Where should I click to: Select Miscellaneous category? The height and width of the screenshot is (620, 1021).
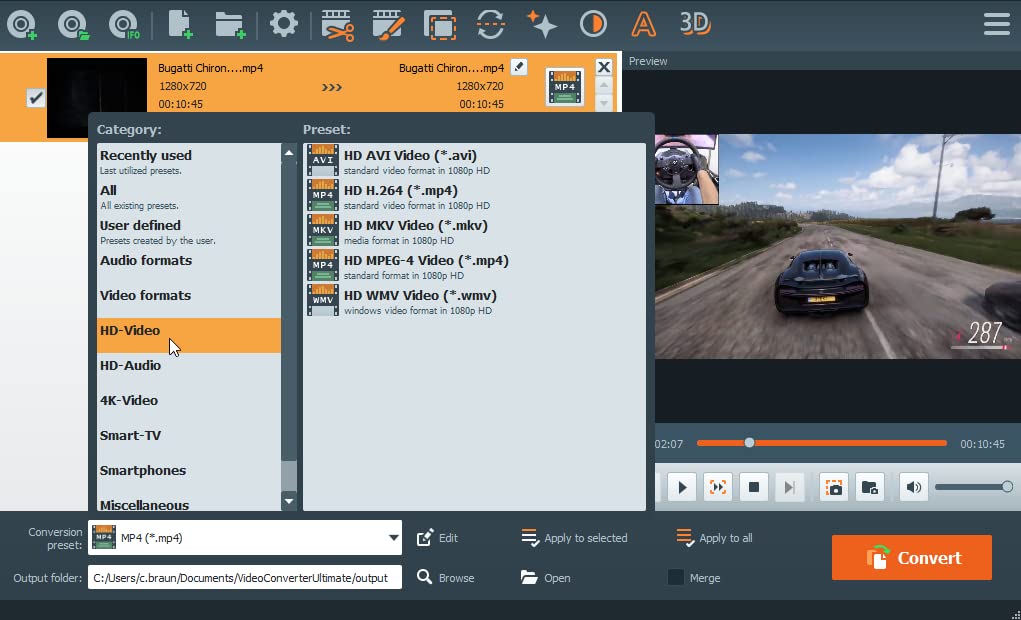[x=189, y=503]
